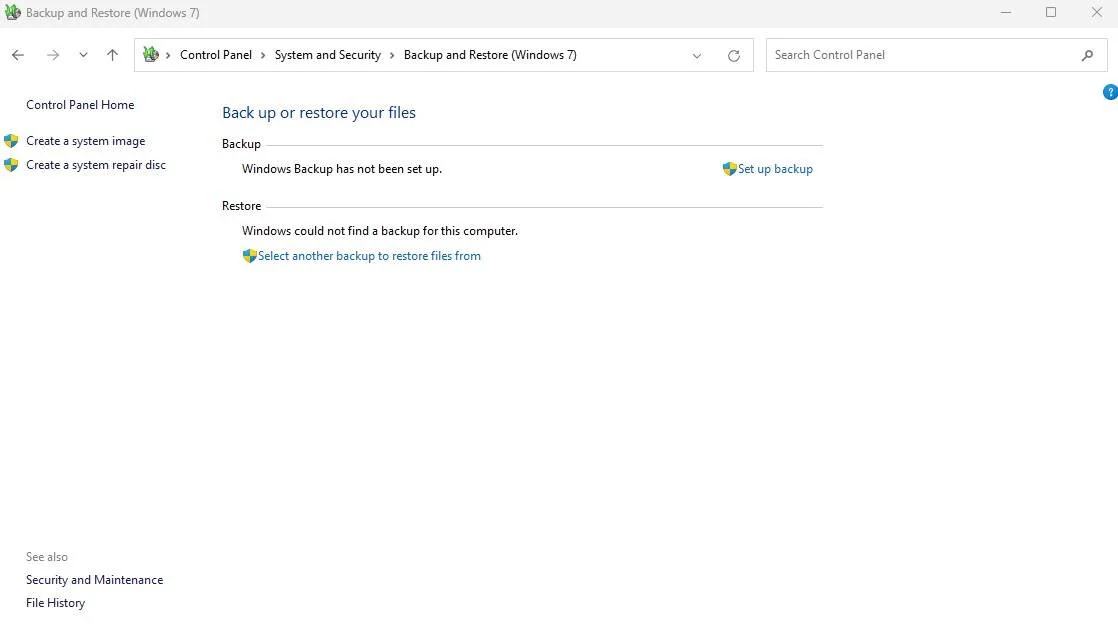Click the search magnifier icon
The width and height of the screenshot is (1118, 627).
[x=1087, y=55]
